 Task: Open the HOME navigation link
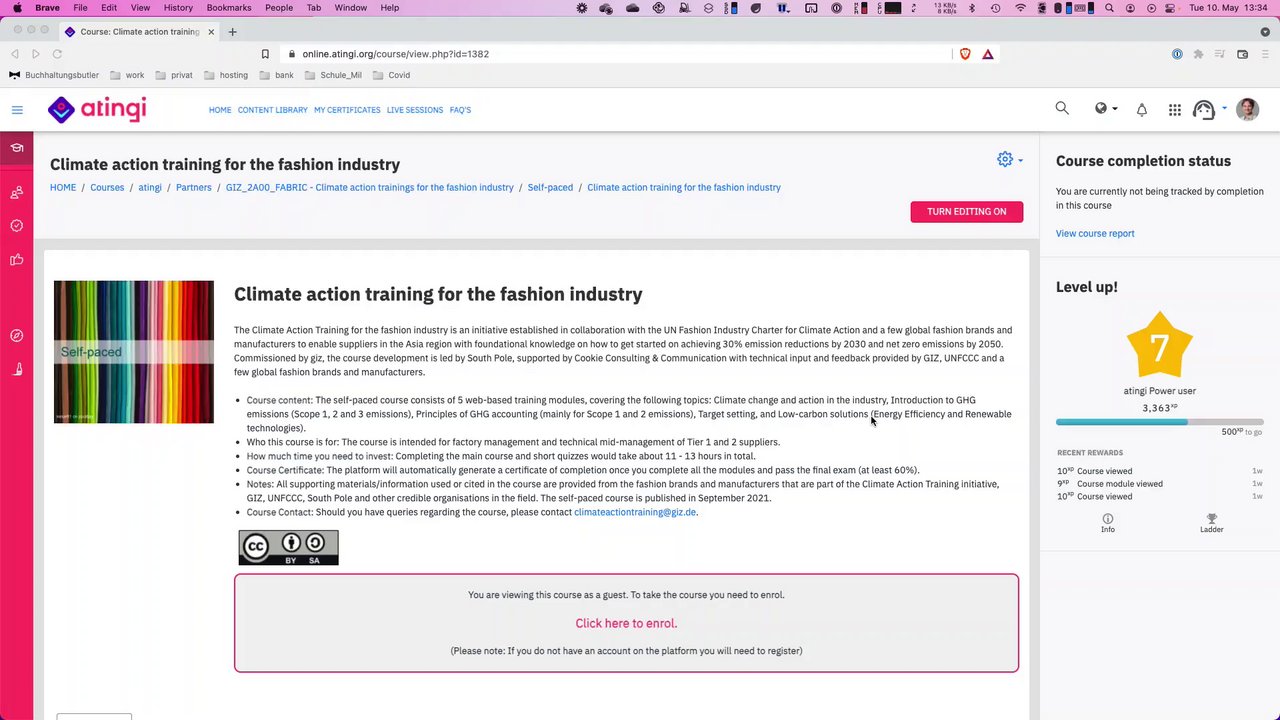[x=220, y=110]
